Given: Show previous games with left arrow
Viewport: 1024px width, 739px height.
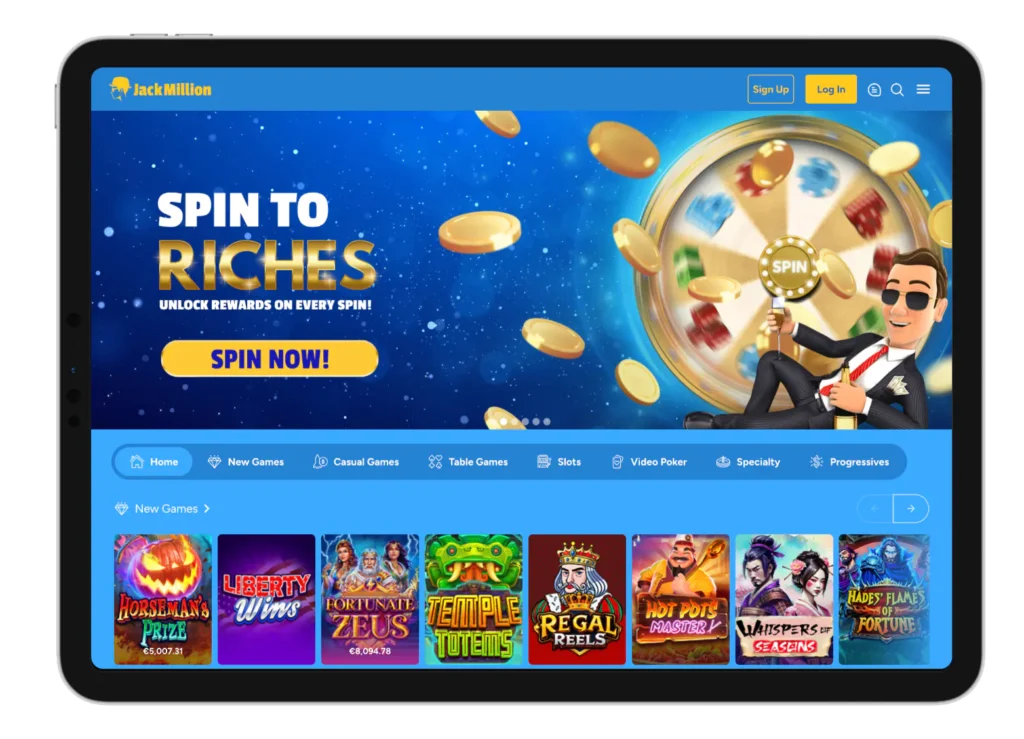Looking at the screenshot, I should coord(875,509).
